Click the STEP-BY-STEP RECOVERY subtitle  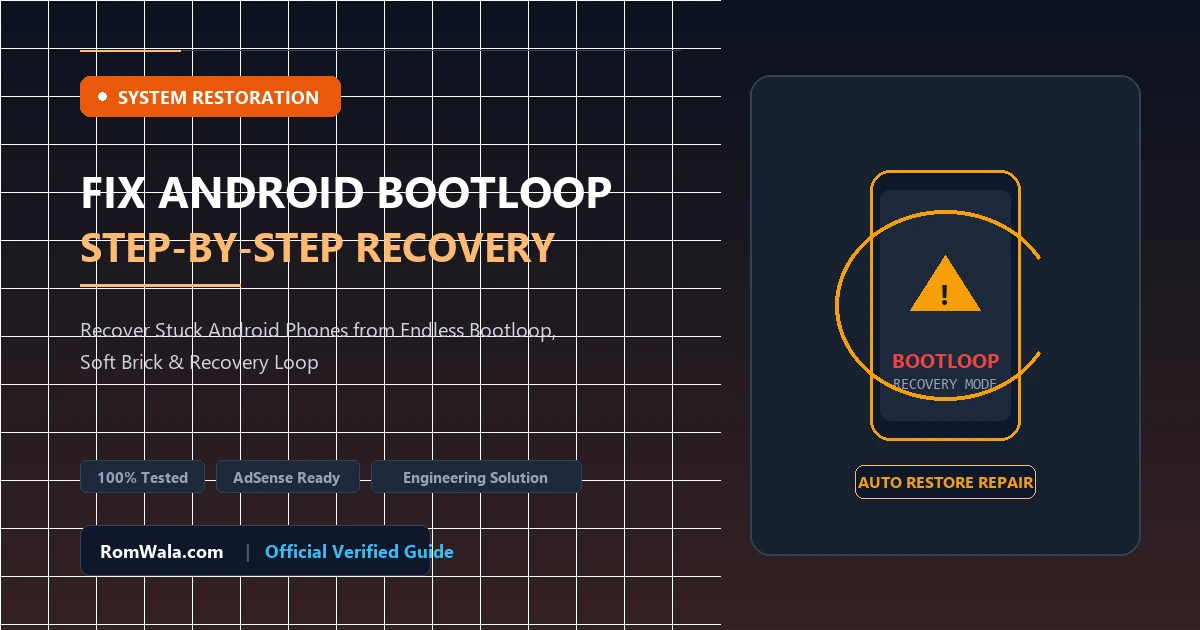[x=317, y=247]
